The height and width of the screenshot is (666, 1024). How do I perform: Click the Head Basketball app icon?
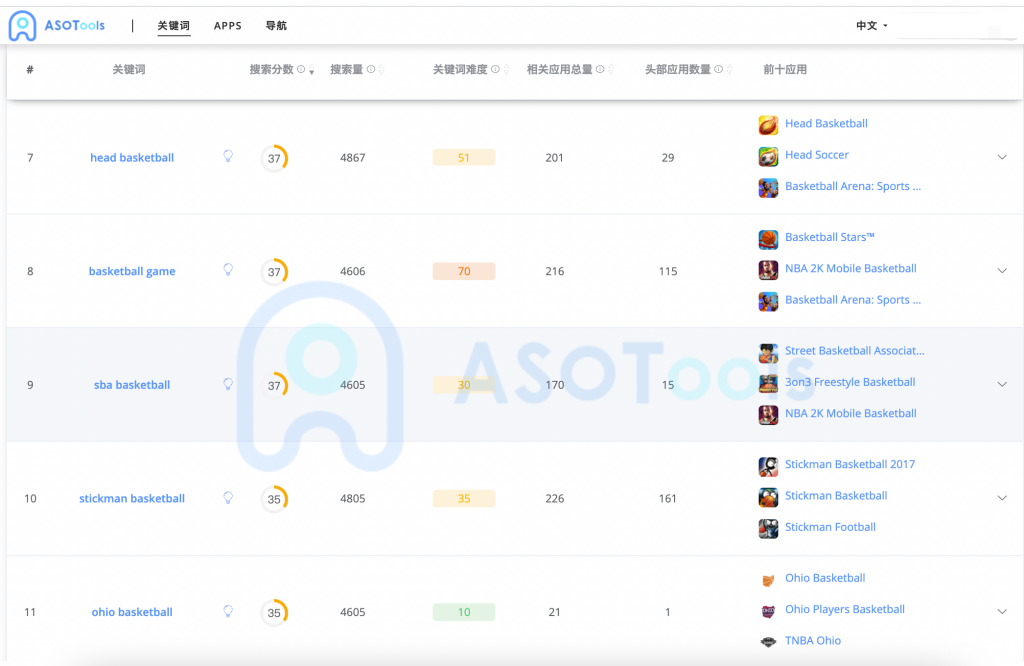coord(768,125)
